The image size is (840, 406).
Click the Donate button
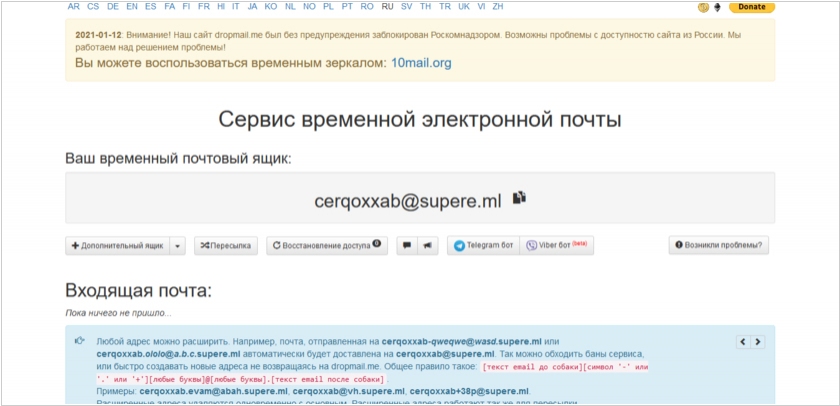point(751,6)
